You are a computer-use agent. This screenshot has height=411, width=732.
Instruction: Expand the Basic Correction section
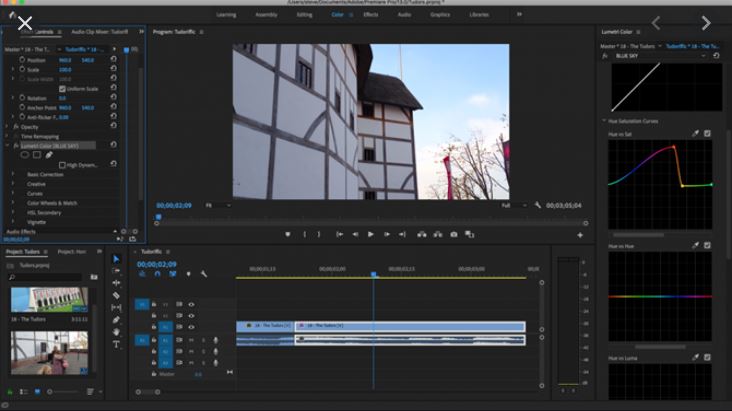click(13, 174)
